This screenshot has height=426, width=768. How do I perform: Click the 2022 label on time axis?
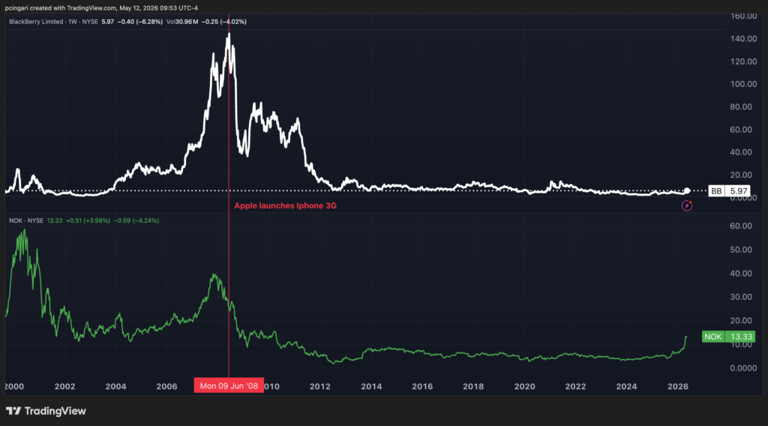pos(576,386)
